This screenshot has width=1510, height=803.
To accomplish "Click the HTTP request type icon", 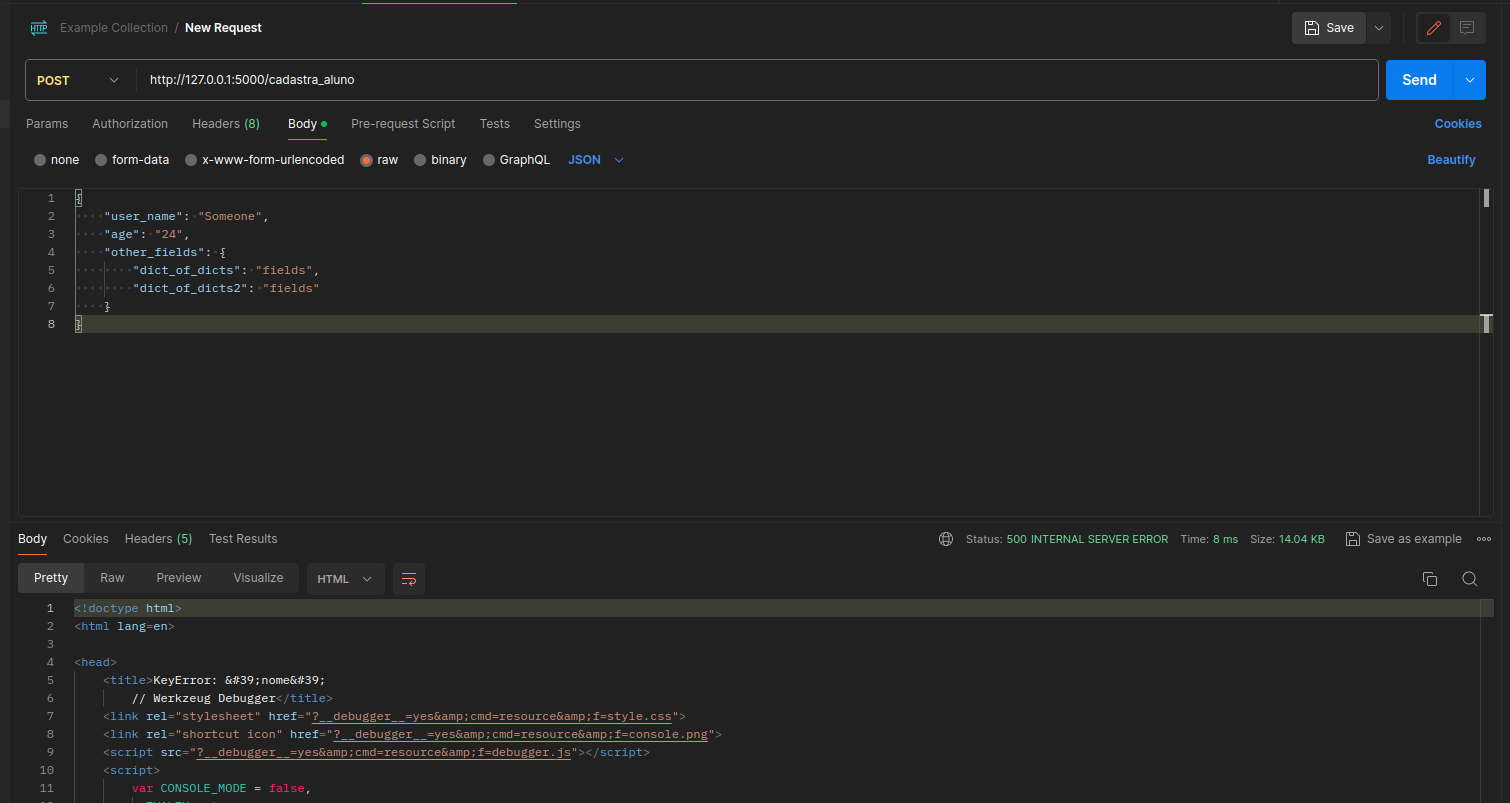I will coord(39,28).
